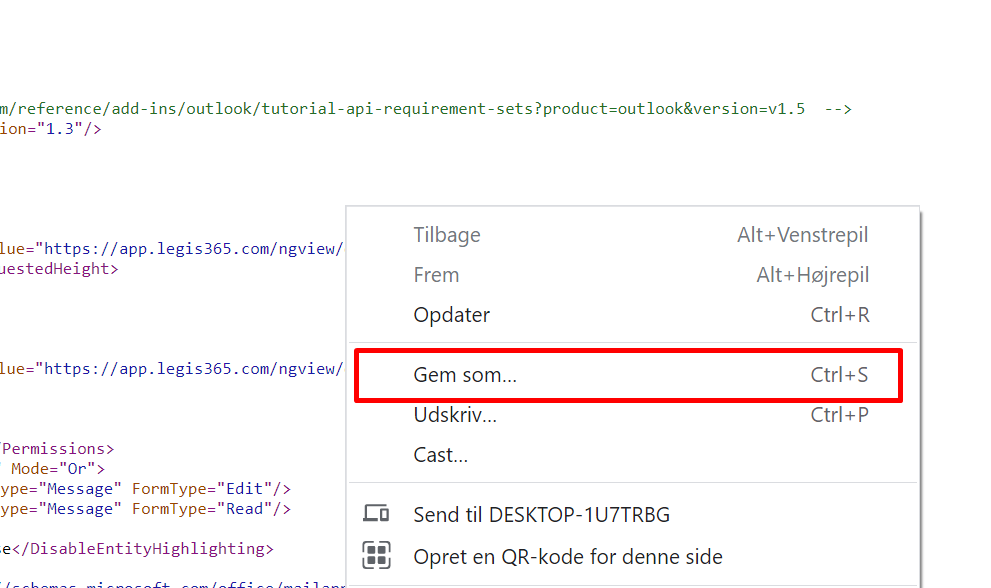This screenshot has width=991, height=588.
Task: Click the "Message" value on the Edit line
Action: (84, 489)
